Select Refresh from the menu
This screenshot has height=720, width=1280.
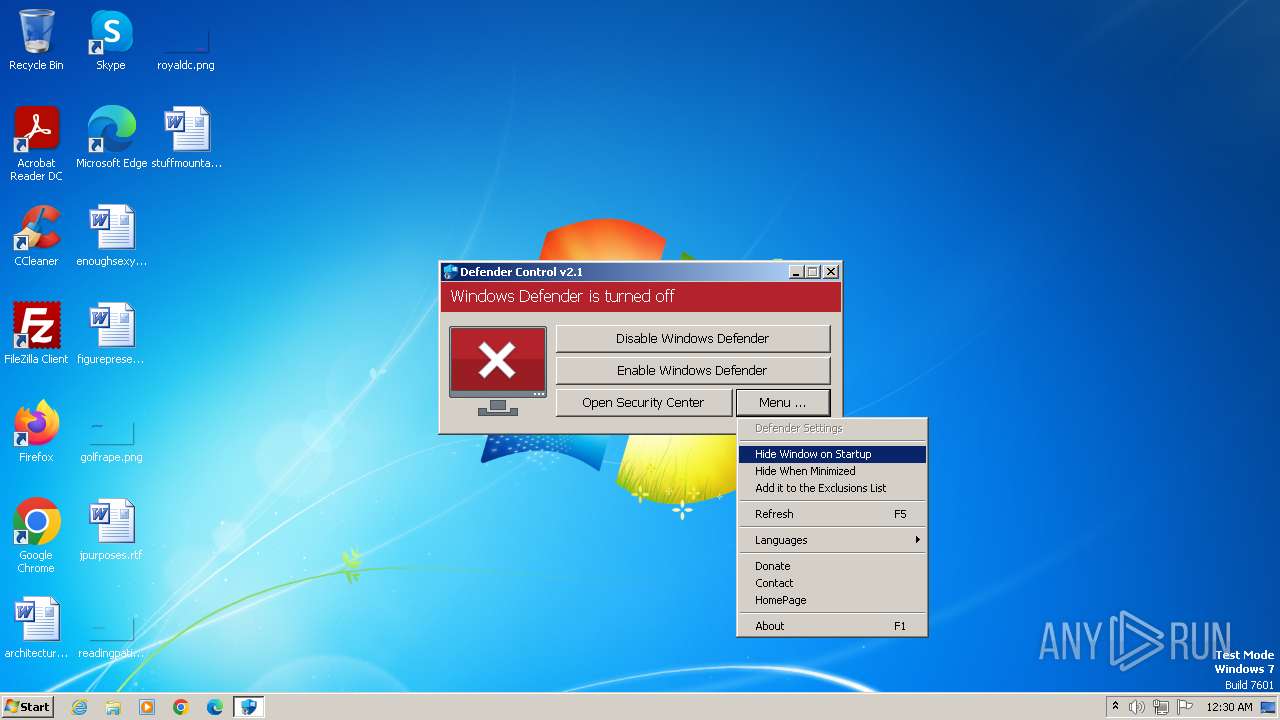832,514
